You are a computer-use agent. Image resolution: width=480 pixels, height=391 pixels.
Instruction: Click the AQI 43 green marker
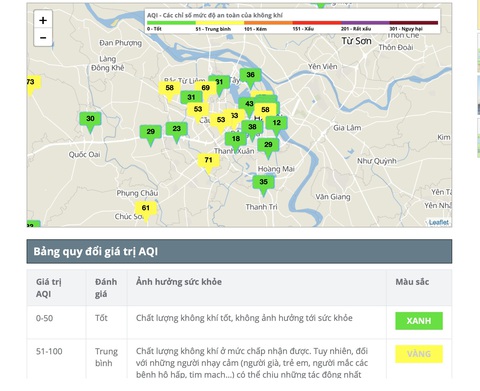coord(249,104)
